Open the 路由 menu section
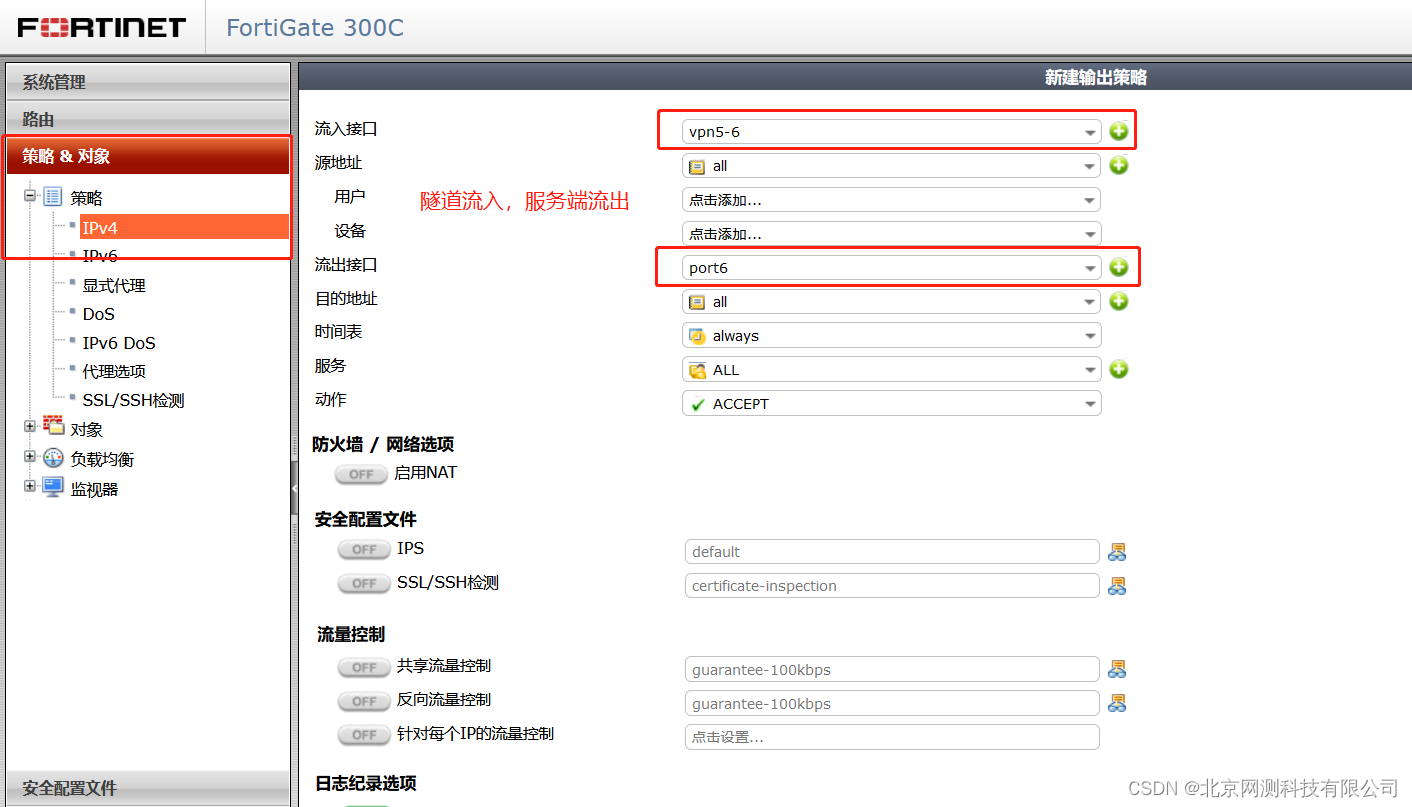 click(148, 119)
